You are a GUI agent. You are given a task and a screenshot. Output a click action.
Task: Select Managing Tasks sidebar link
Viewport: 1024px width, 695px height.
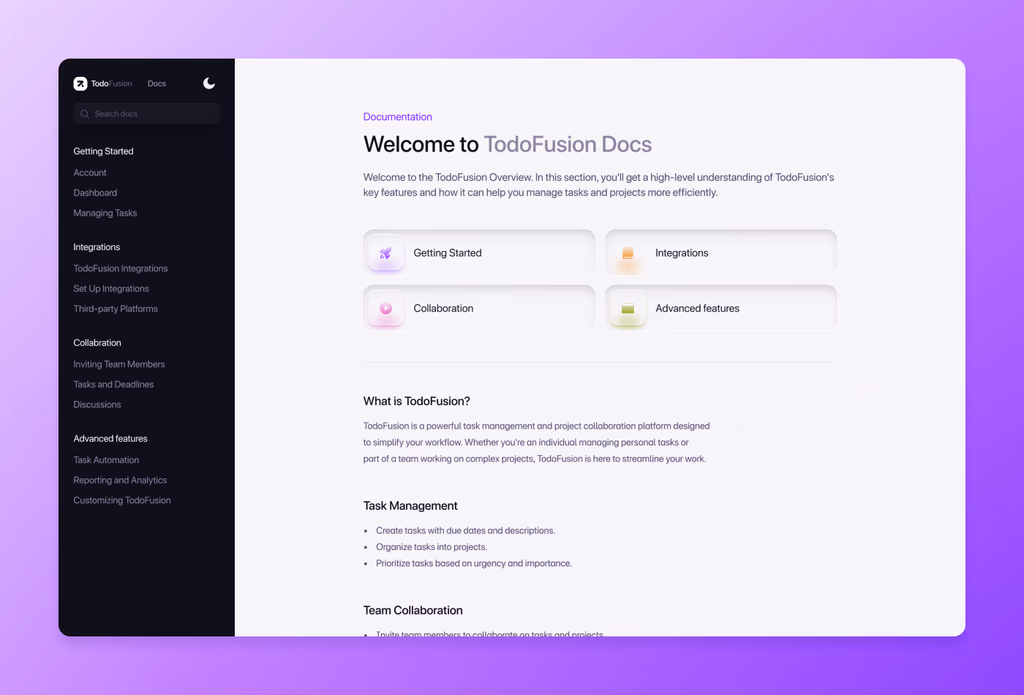(105, 213)
